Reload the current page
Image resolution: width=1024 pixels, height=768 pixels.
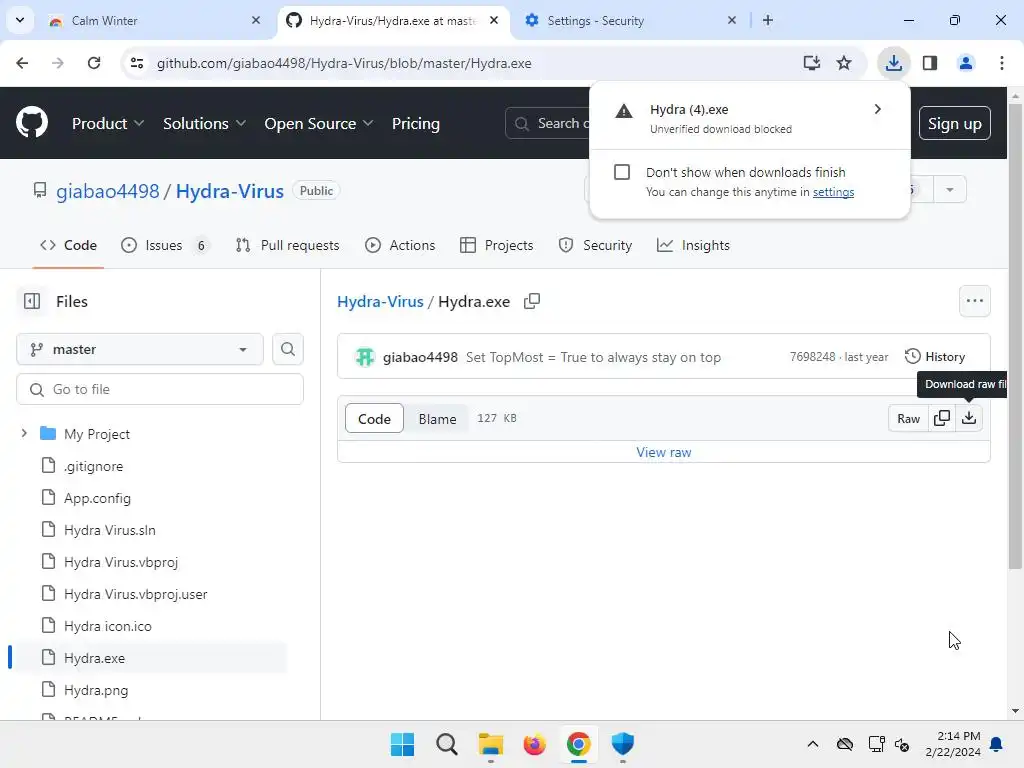tap(94, 63)
